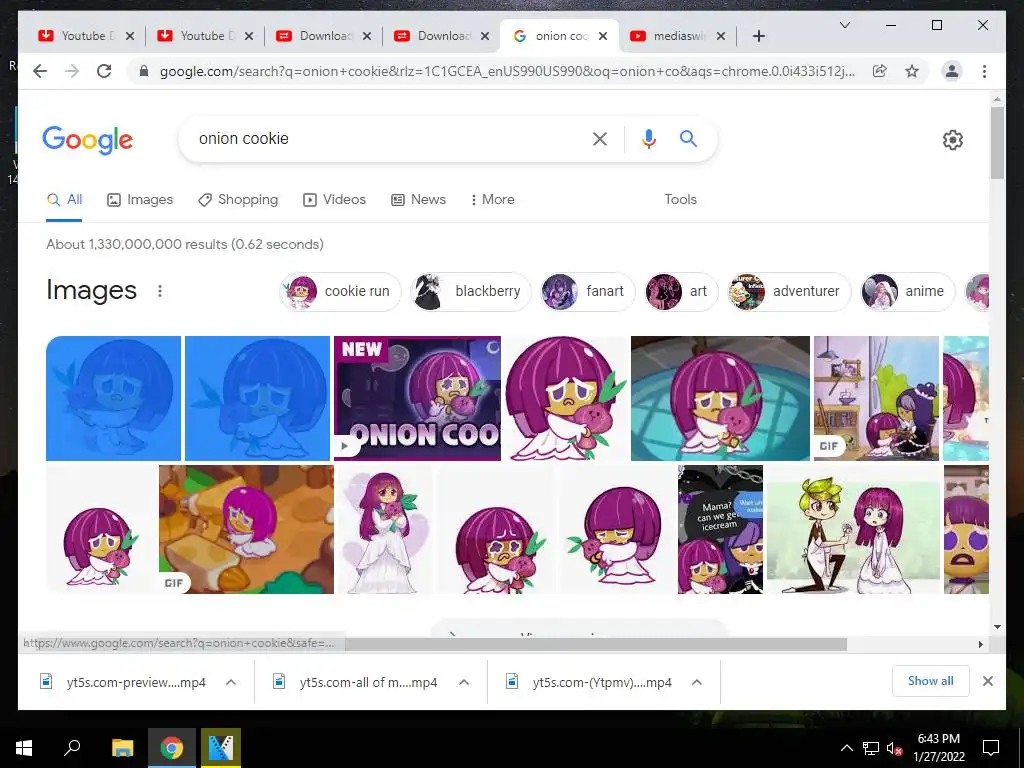
Task: Open the NEW ONION COO video thumbnail
Action: point(417,398)
